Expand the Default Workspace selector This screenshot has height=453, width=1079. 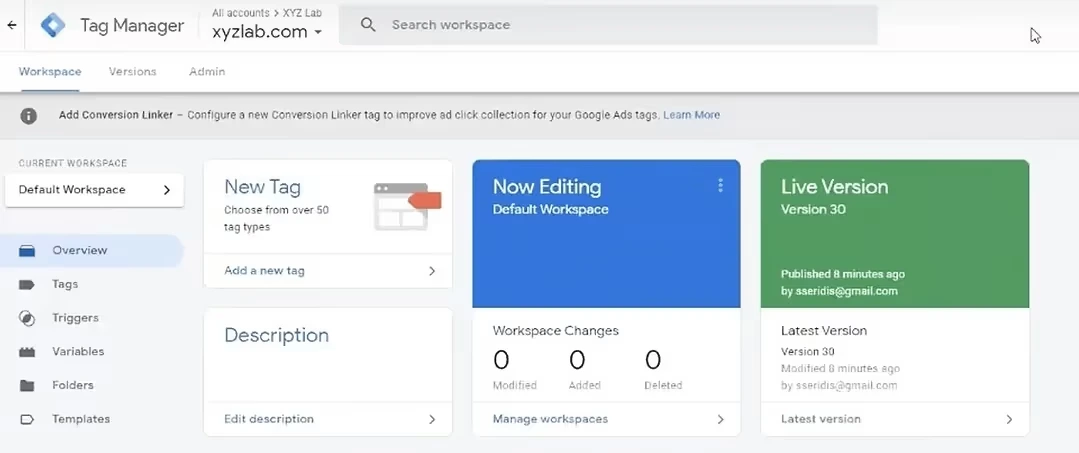click(x=94, y=190)
